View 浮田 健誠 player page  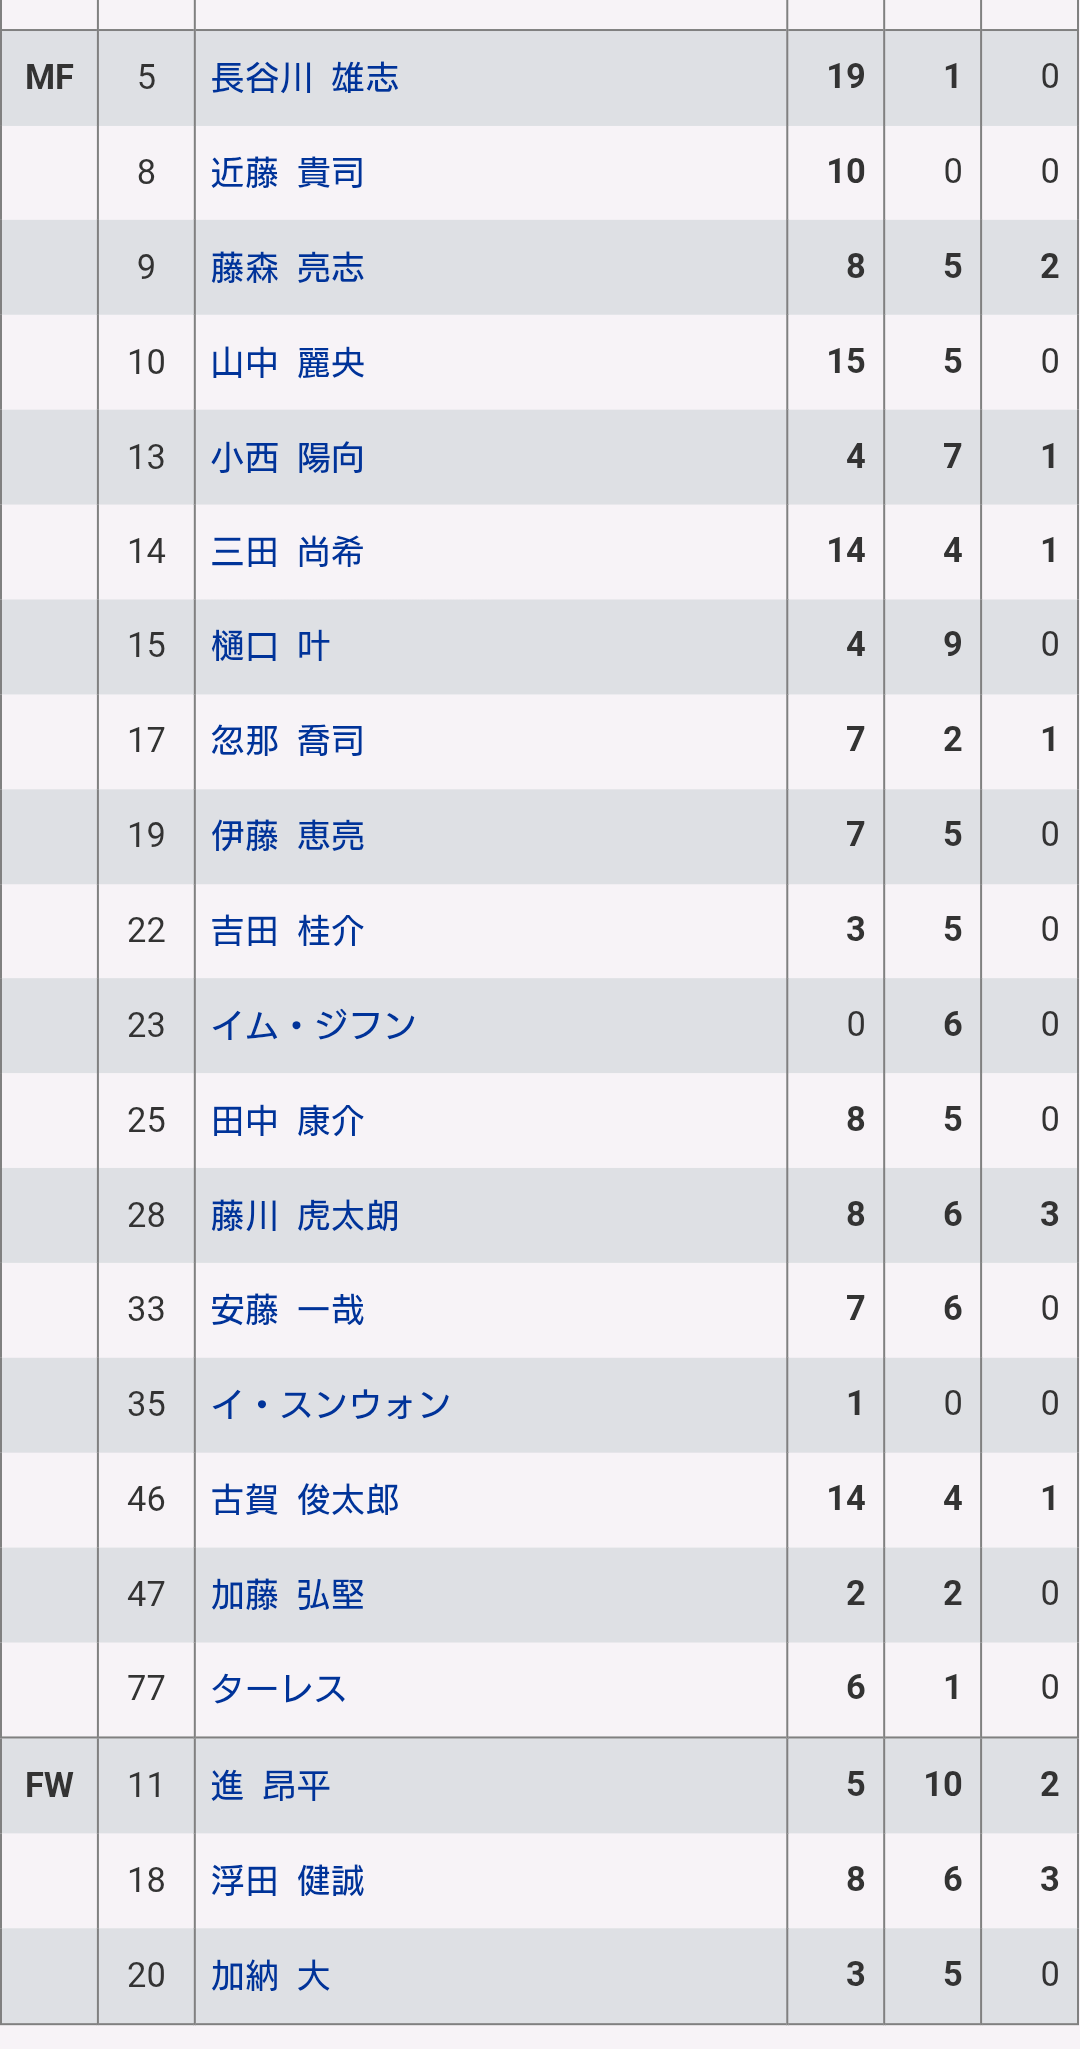288,1880
